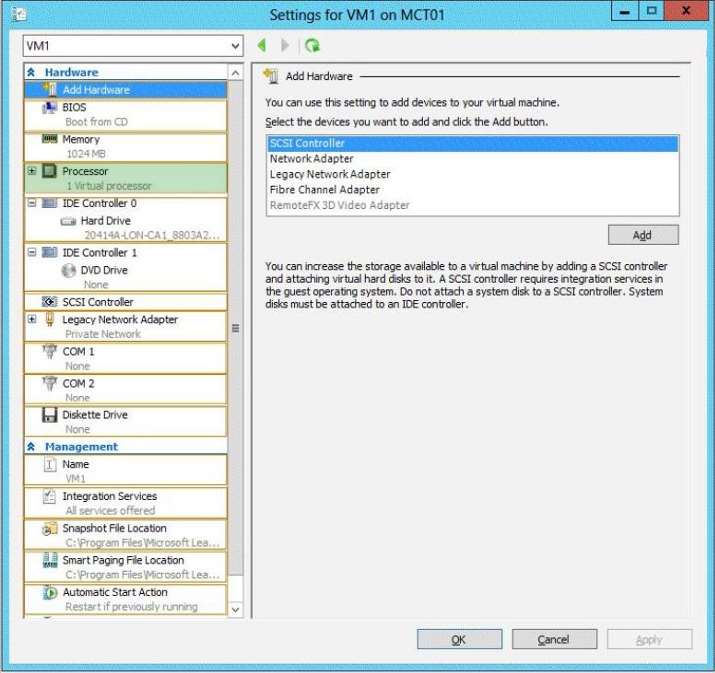Expand the Processor node
Viewport: 715px width, 673px height.
tap(32, 171)
